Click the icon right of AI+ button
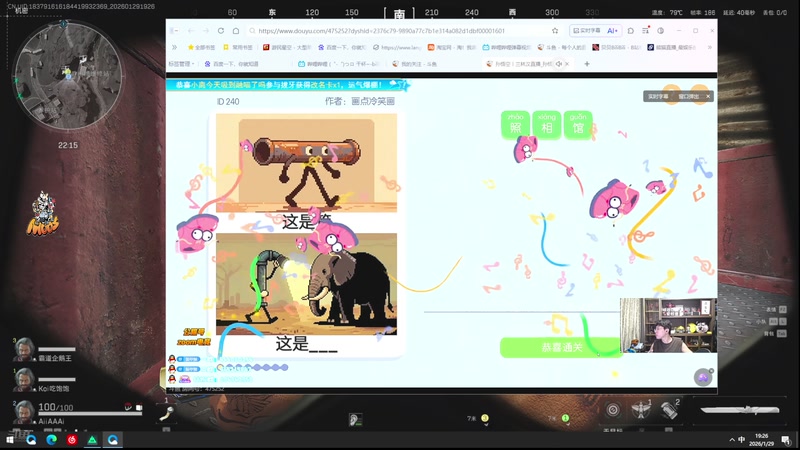Viewport: 800px width, 450px height. pos(631,31)
